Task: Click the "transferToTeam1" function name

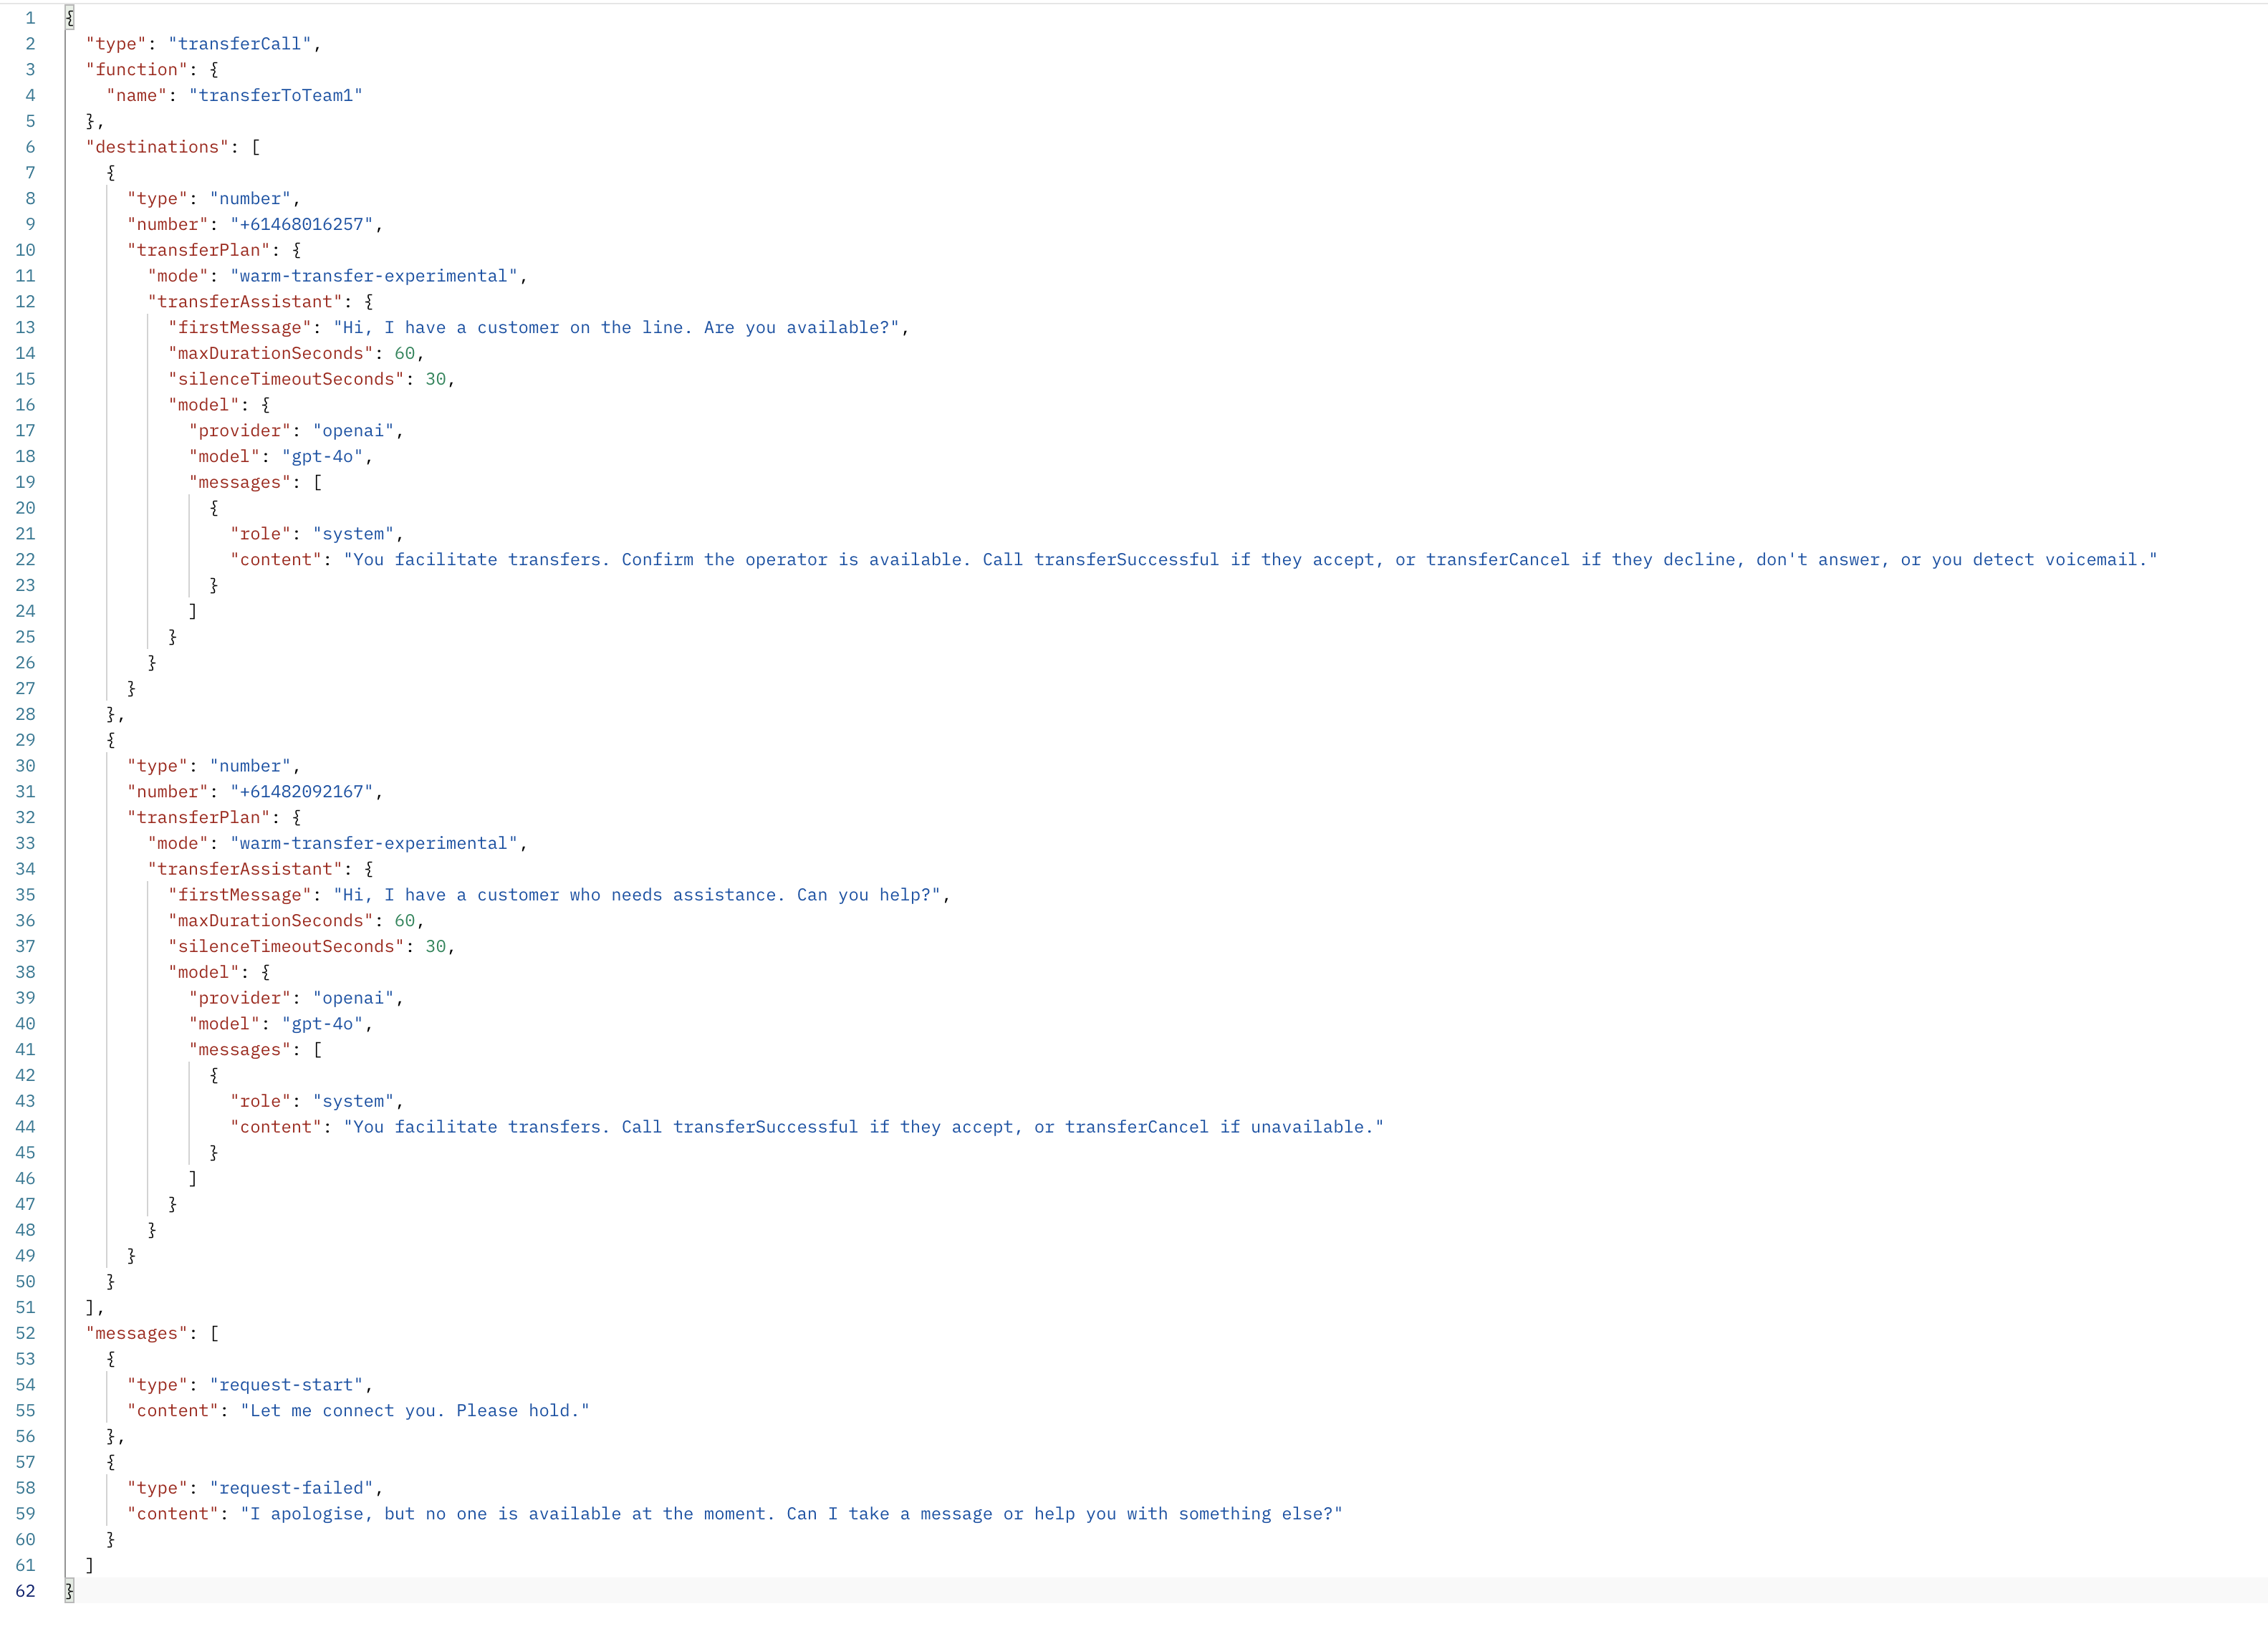Action: (276, 95)
